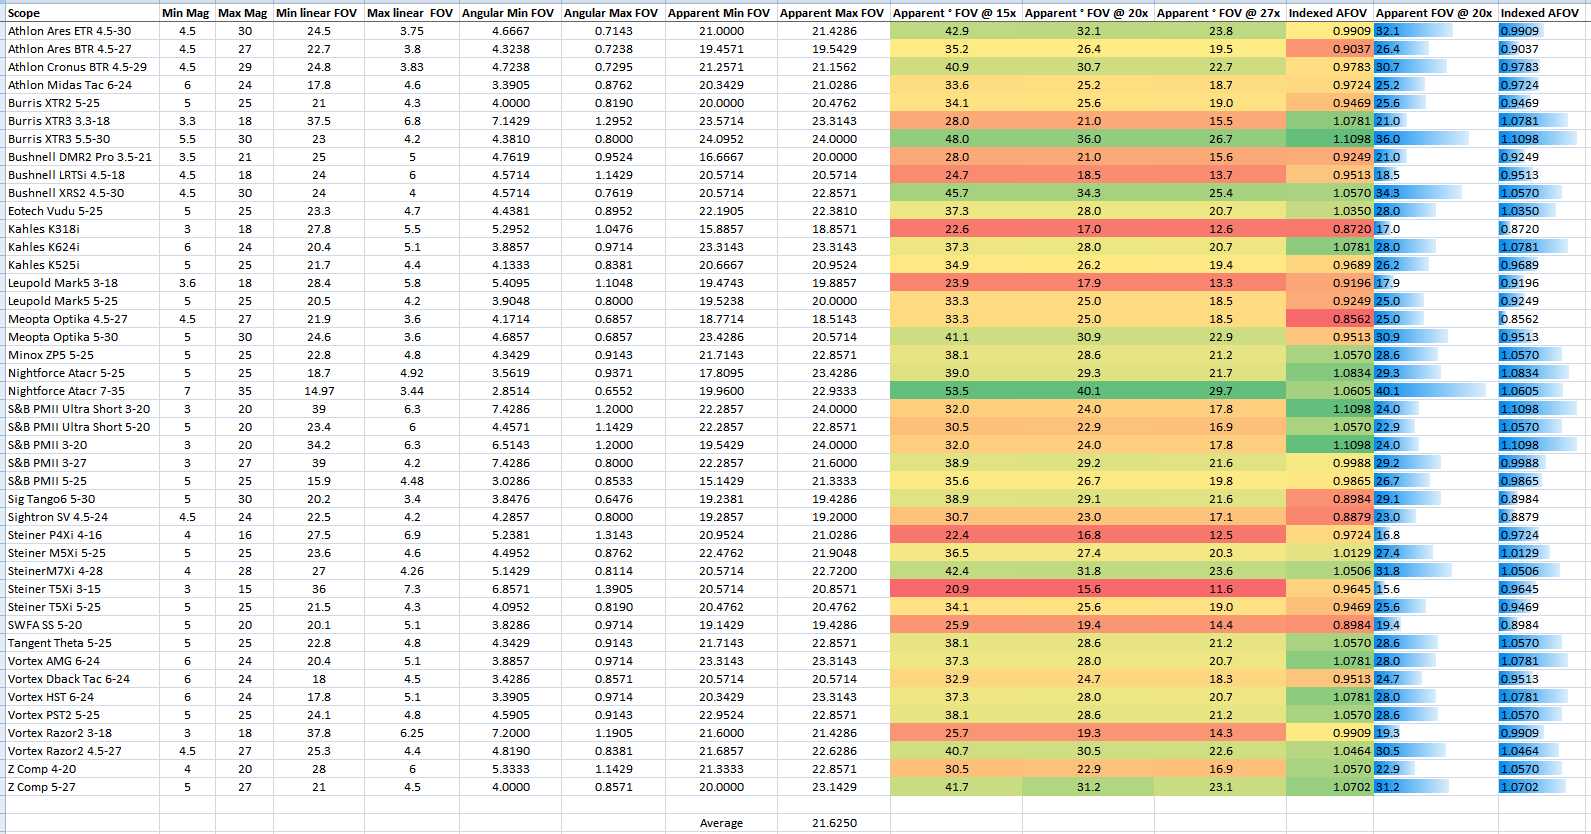The image size is (1591, 834).
Task: Click the 15.8857 value for Kahles K318i
Action: coord(721,229)
